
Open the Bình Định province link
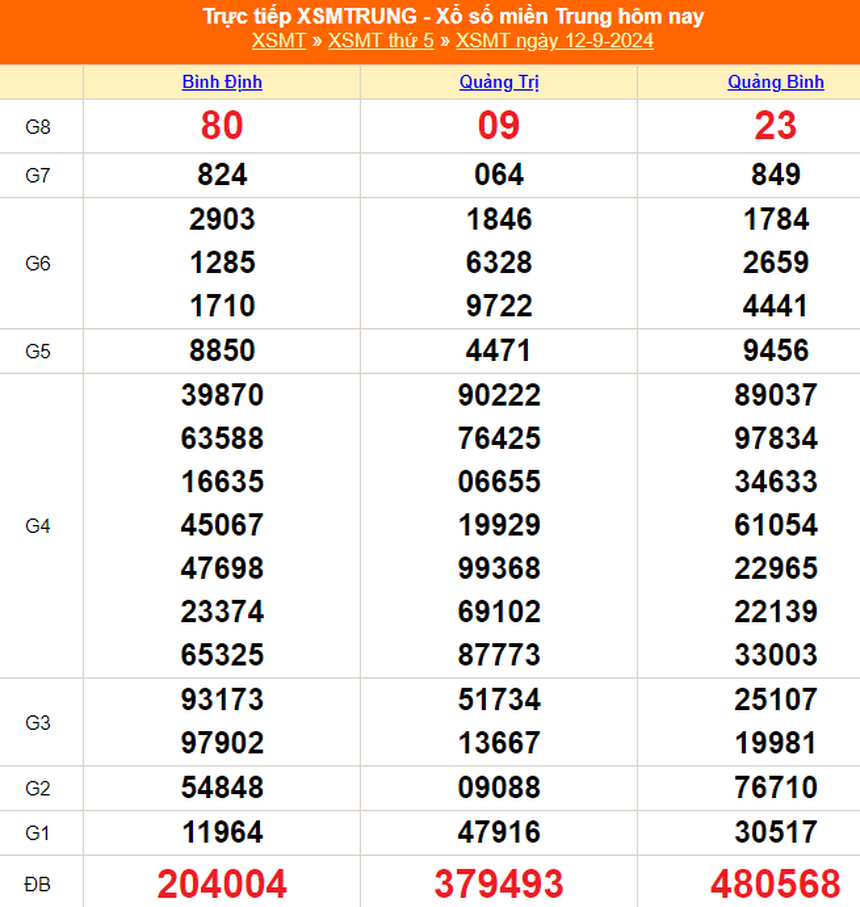coord(222,82)
